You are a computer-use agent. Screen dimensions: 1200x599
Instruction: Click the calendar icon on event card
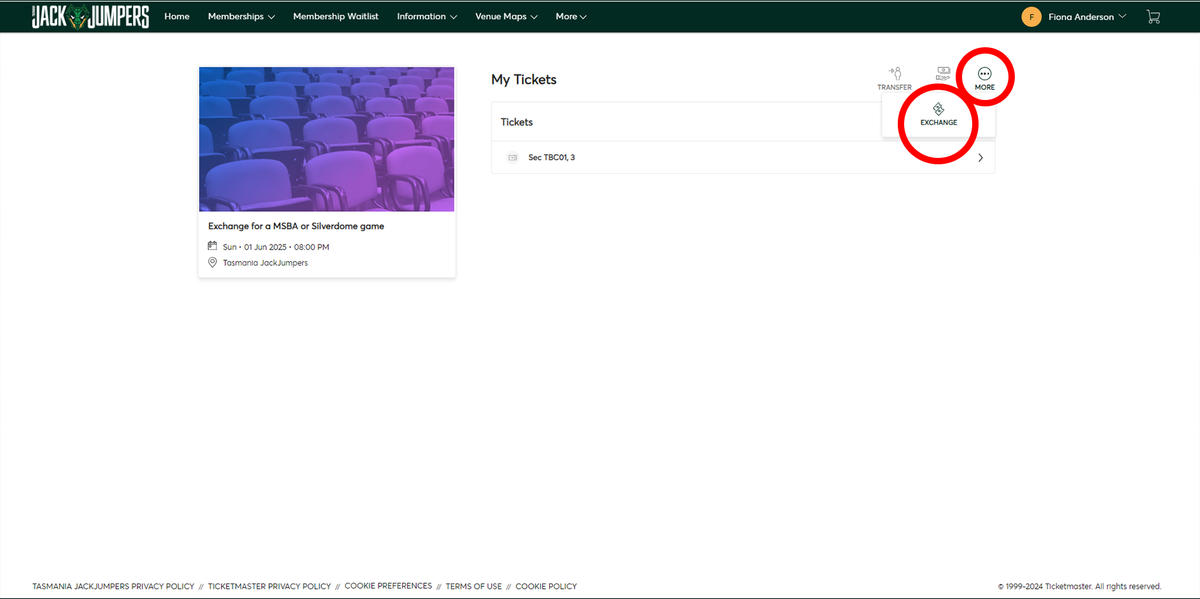[x=212, y=246]
